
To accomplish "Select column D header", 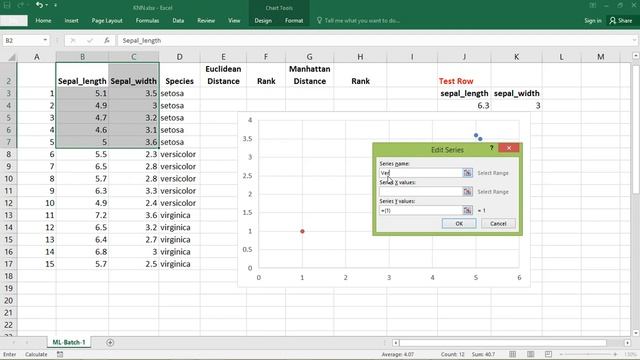I will point(180,57).
